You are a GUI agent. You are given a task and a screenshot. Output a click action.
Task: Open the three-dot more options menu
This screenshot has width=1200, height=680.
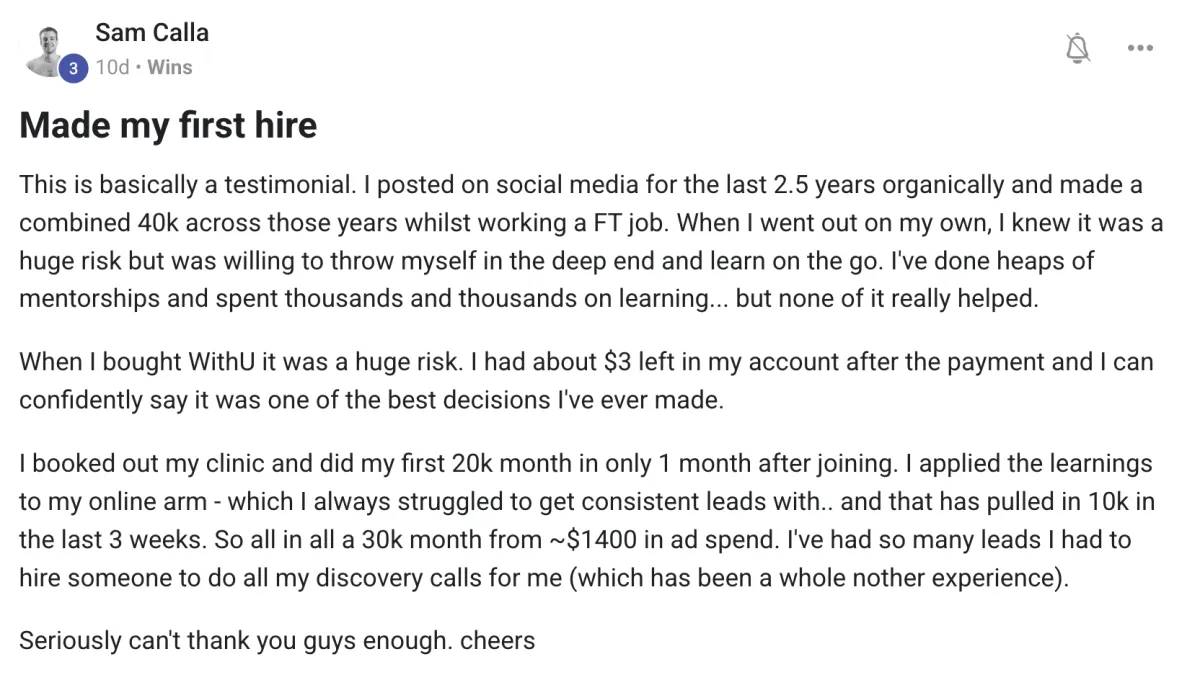[1140, 48]
